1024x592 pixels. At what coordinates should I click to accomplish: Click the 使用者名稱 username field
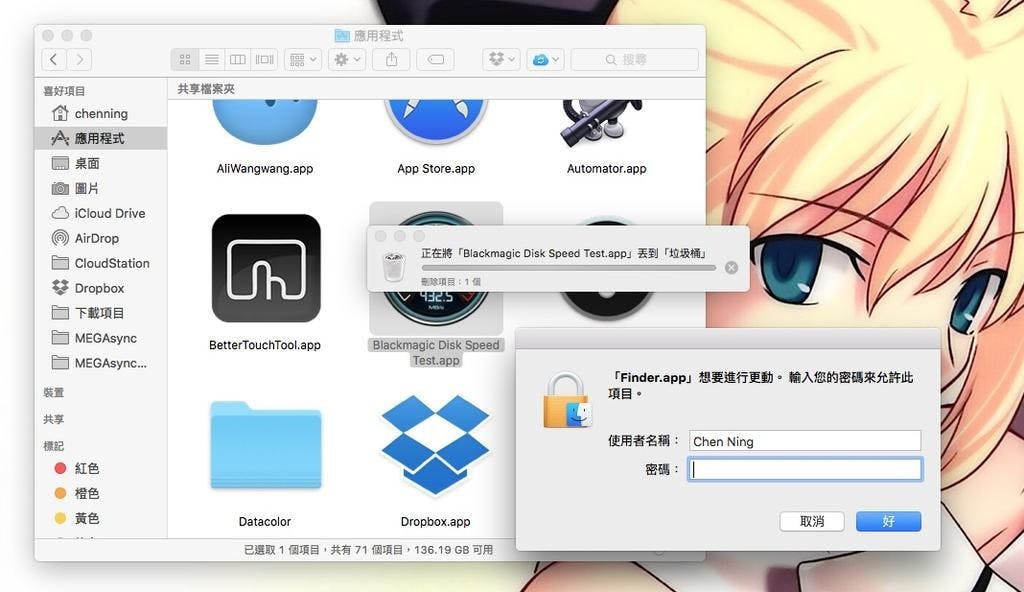click(805, 441)
